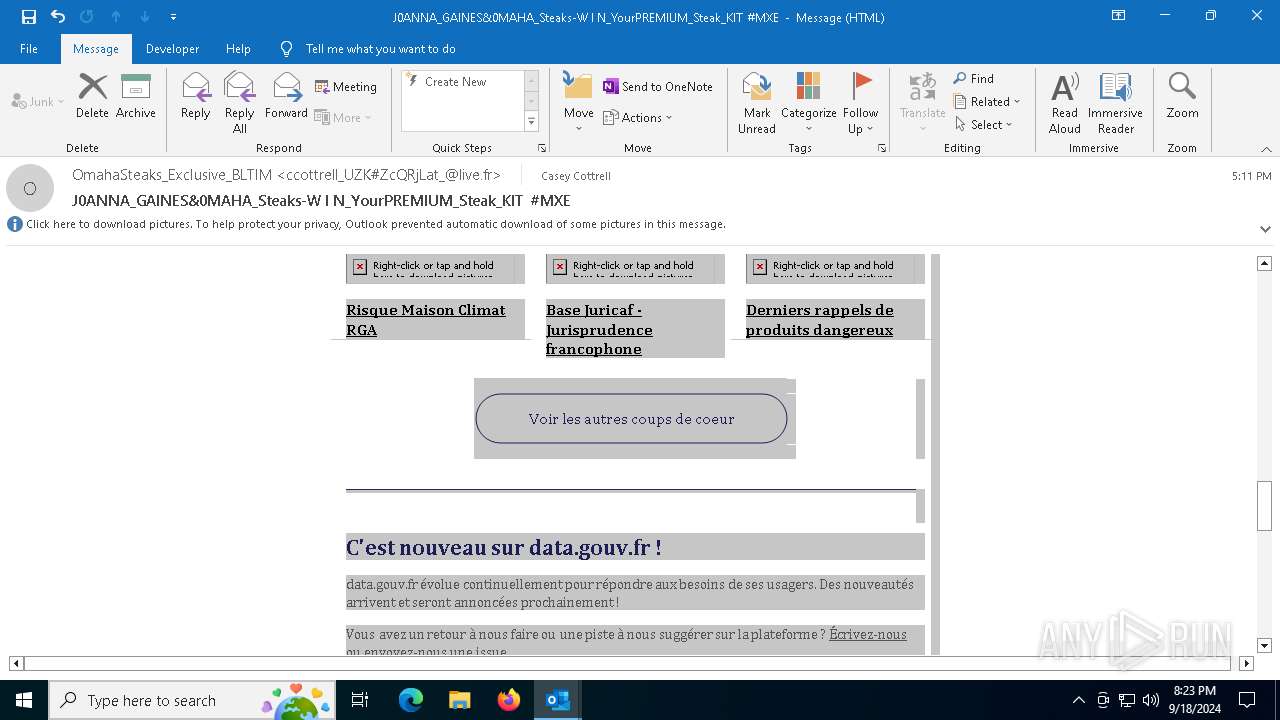Forward this email
The height and width of the screenshot is (720, 1280).
[286, 96]
